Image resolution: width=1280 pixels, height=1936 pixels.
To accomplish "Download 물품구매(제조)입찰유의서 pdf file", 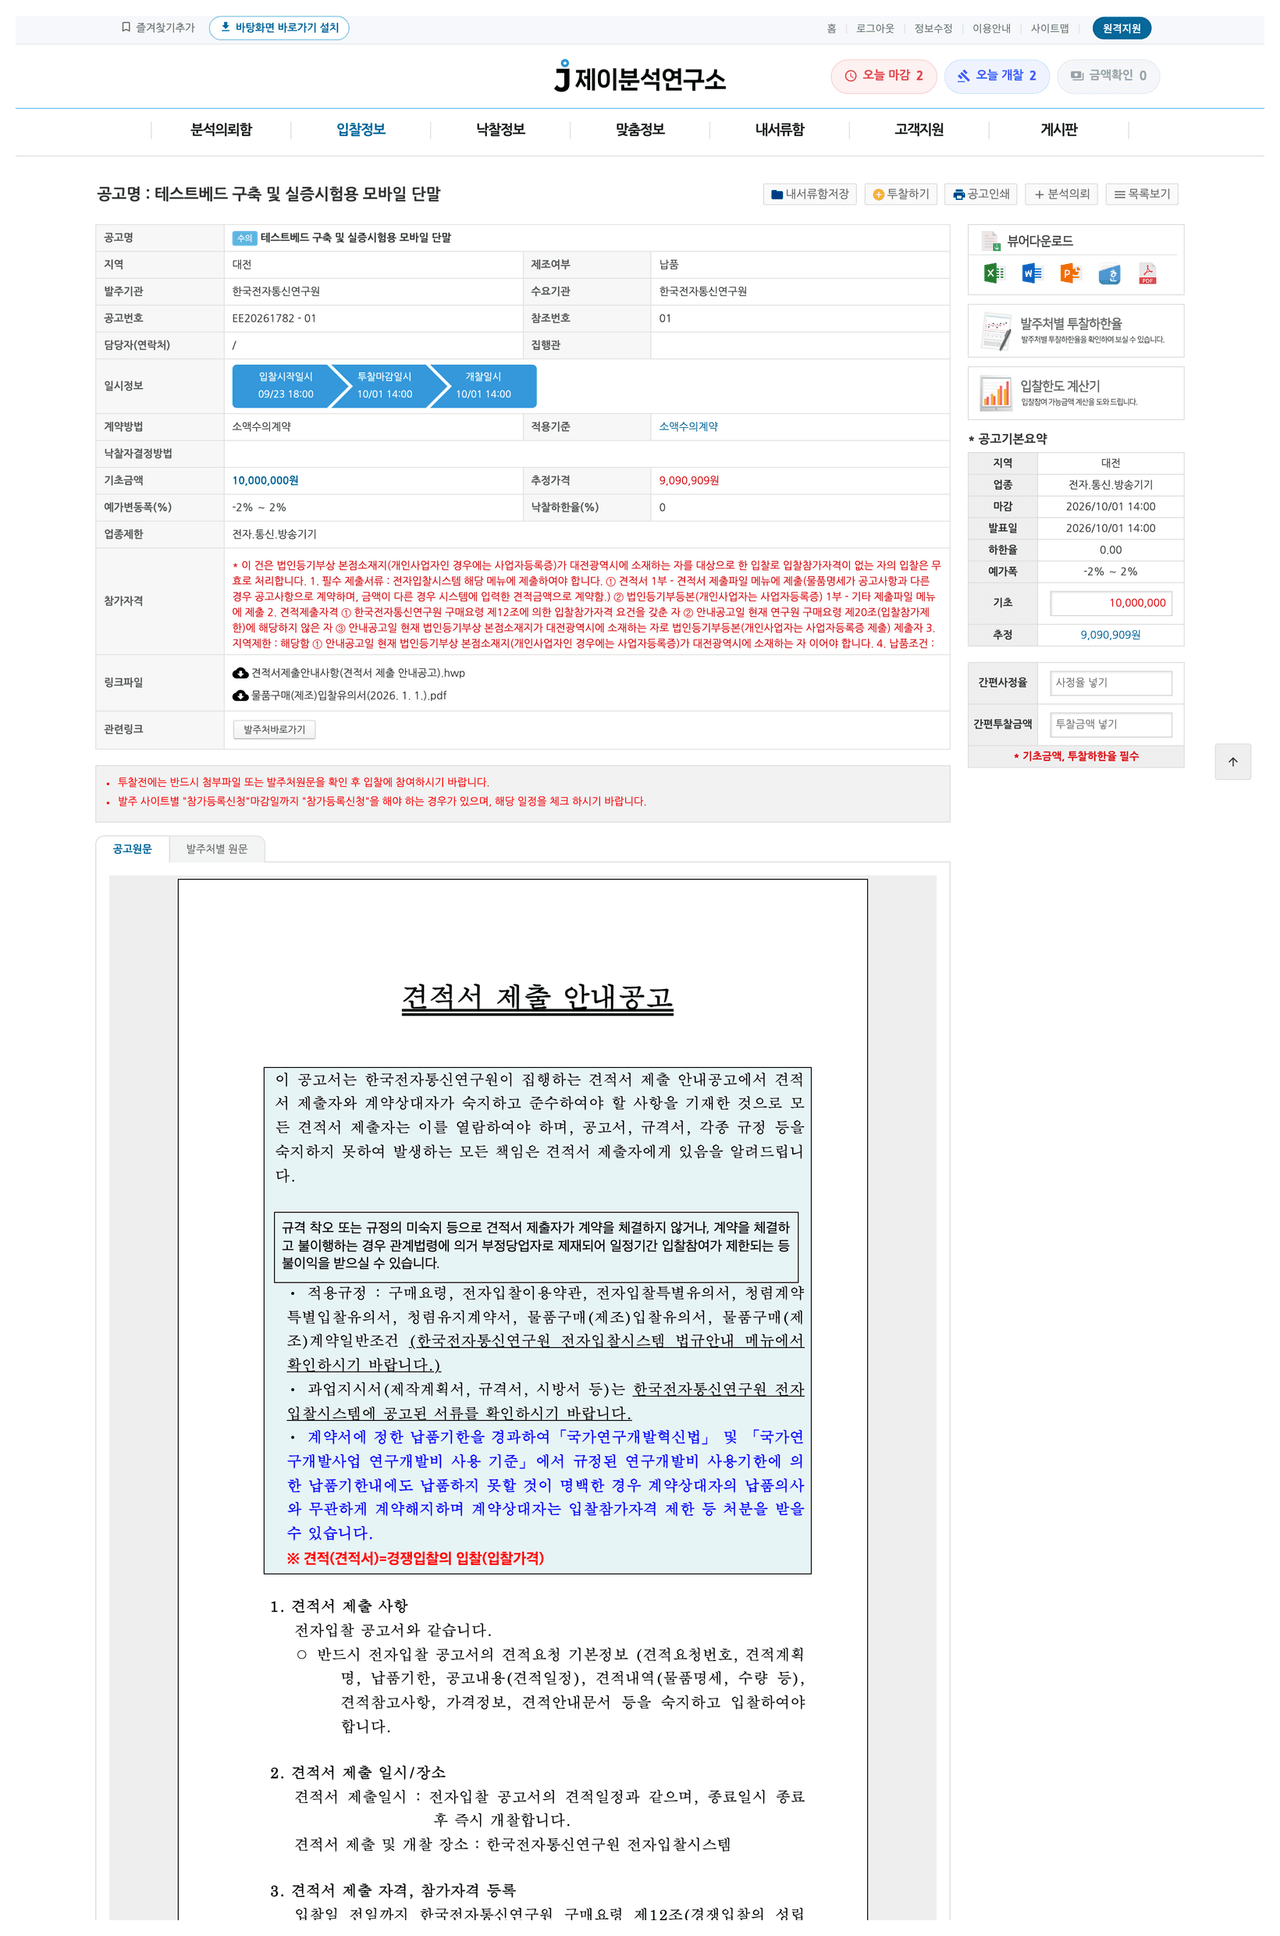I will [340, 695].
